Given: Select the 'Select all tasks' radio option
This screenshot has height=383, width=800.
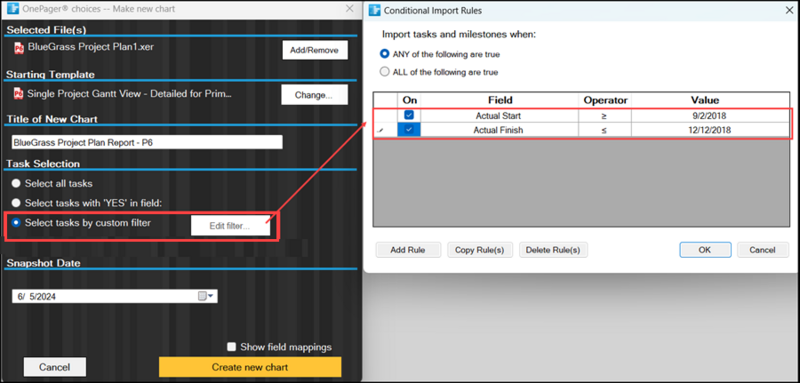Looking at the screenshot, I should pos(17,183).
